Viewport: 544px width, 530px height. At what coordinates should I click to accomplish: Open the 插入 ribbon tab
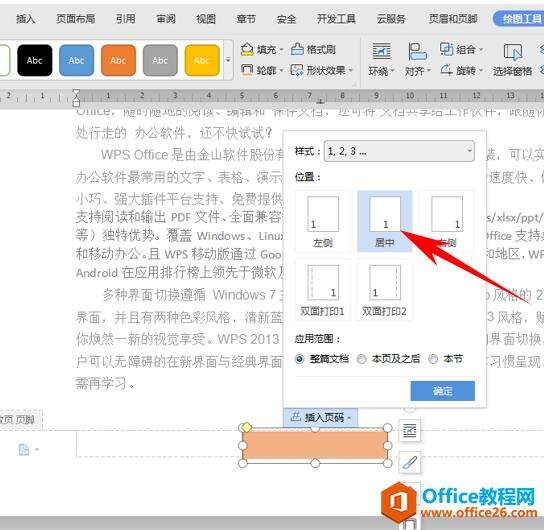click(x=26, y=19)
